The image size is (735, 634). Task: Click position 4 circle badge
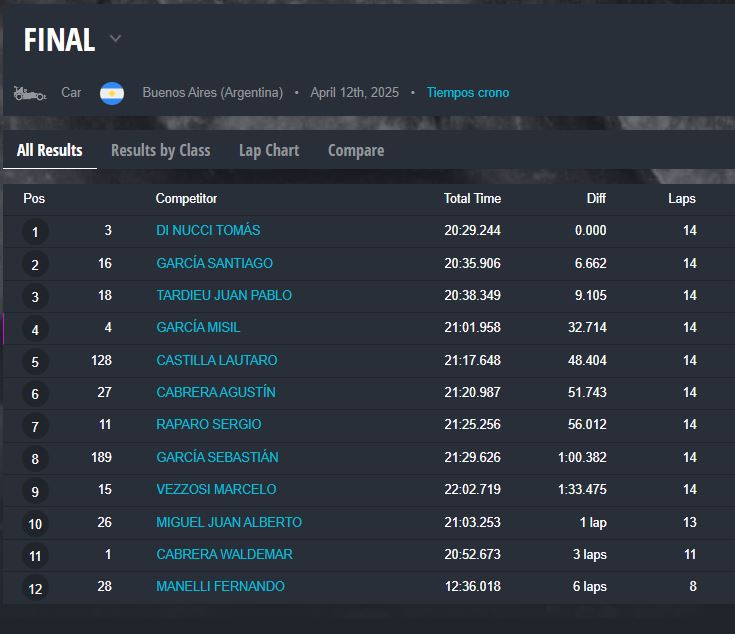pos(35,330)
